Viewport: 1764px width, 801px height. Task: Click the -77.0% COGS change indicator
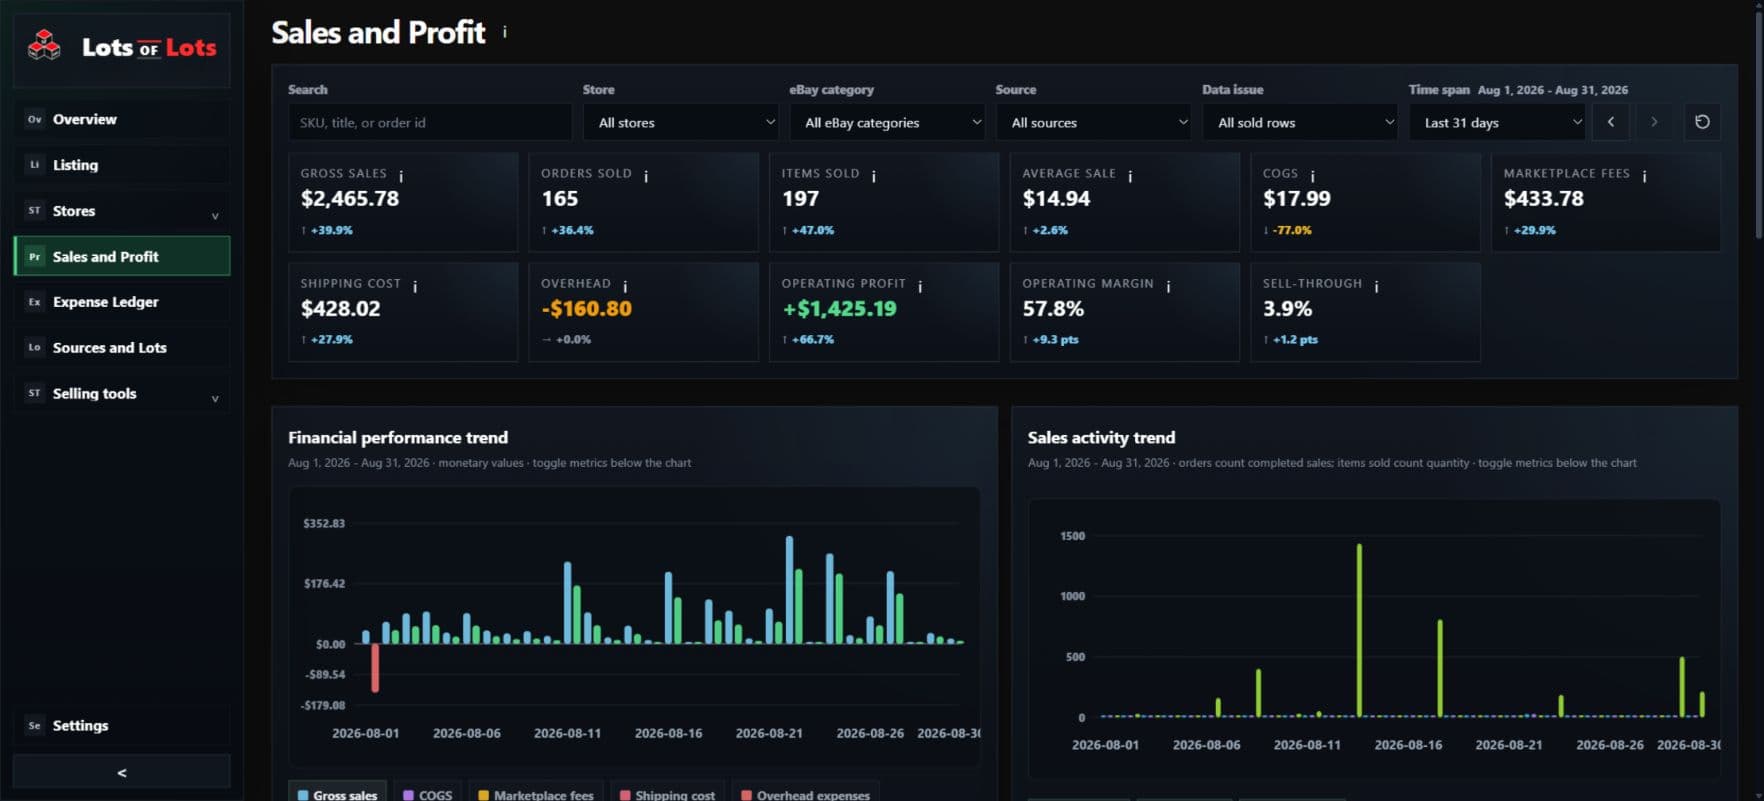pyautogui.click(x=1287, y=230)
